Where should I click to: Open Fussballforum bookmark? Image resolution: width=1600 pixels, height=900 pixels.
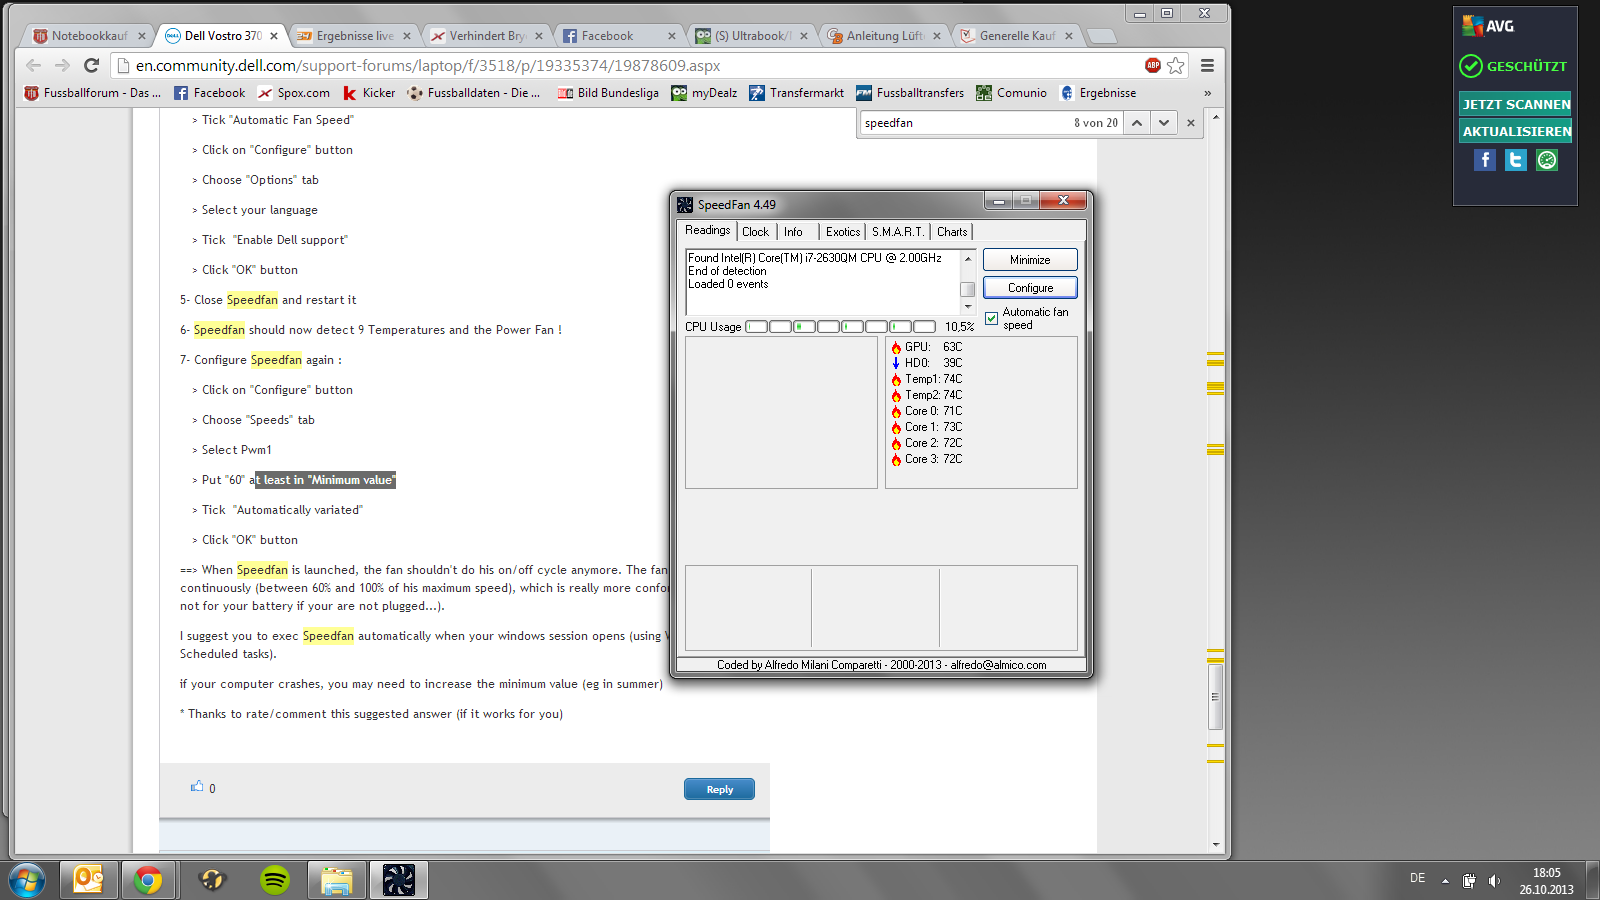click(92, 93)
